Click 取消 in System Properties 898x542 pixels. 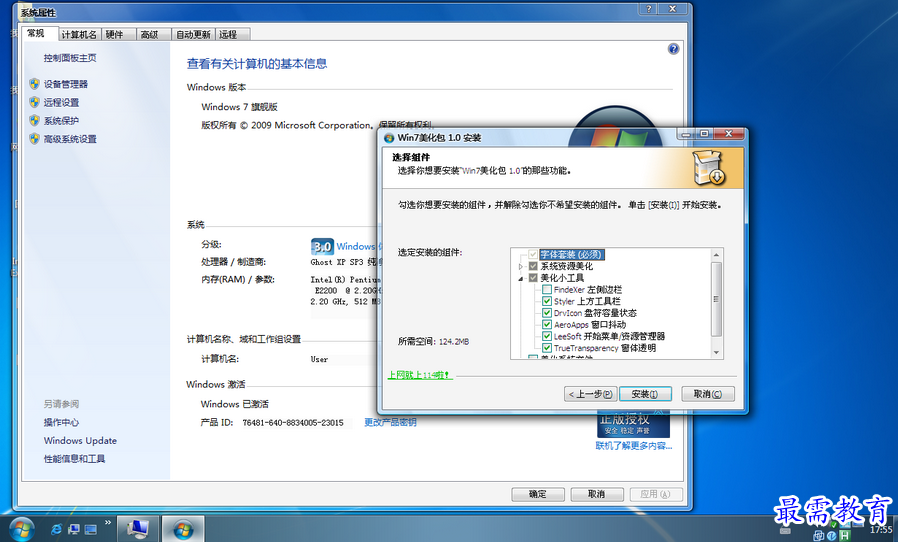coord(596,494)
